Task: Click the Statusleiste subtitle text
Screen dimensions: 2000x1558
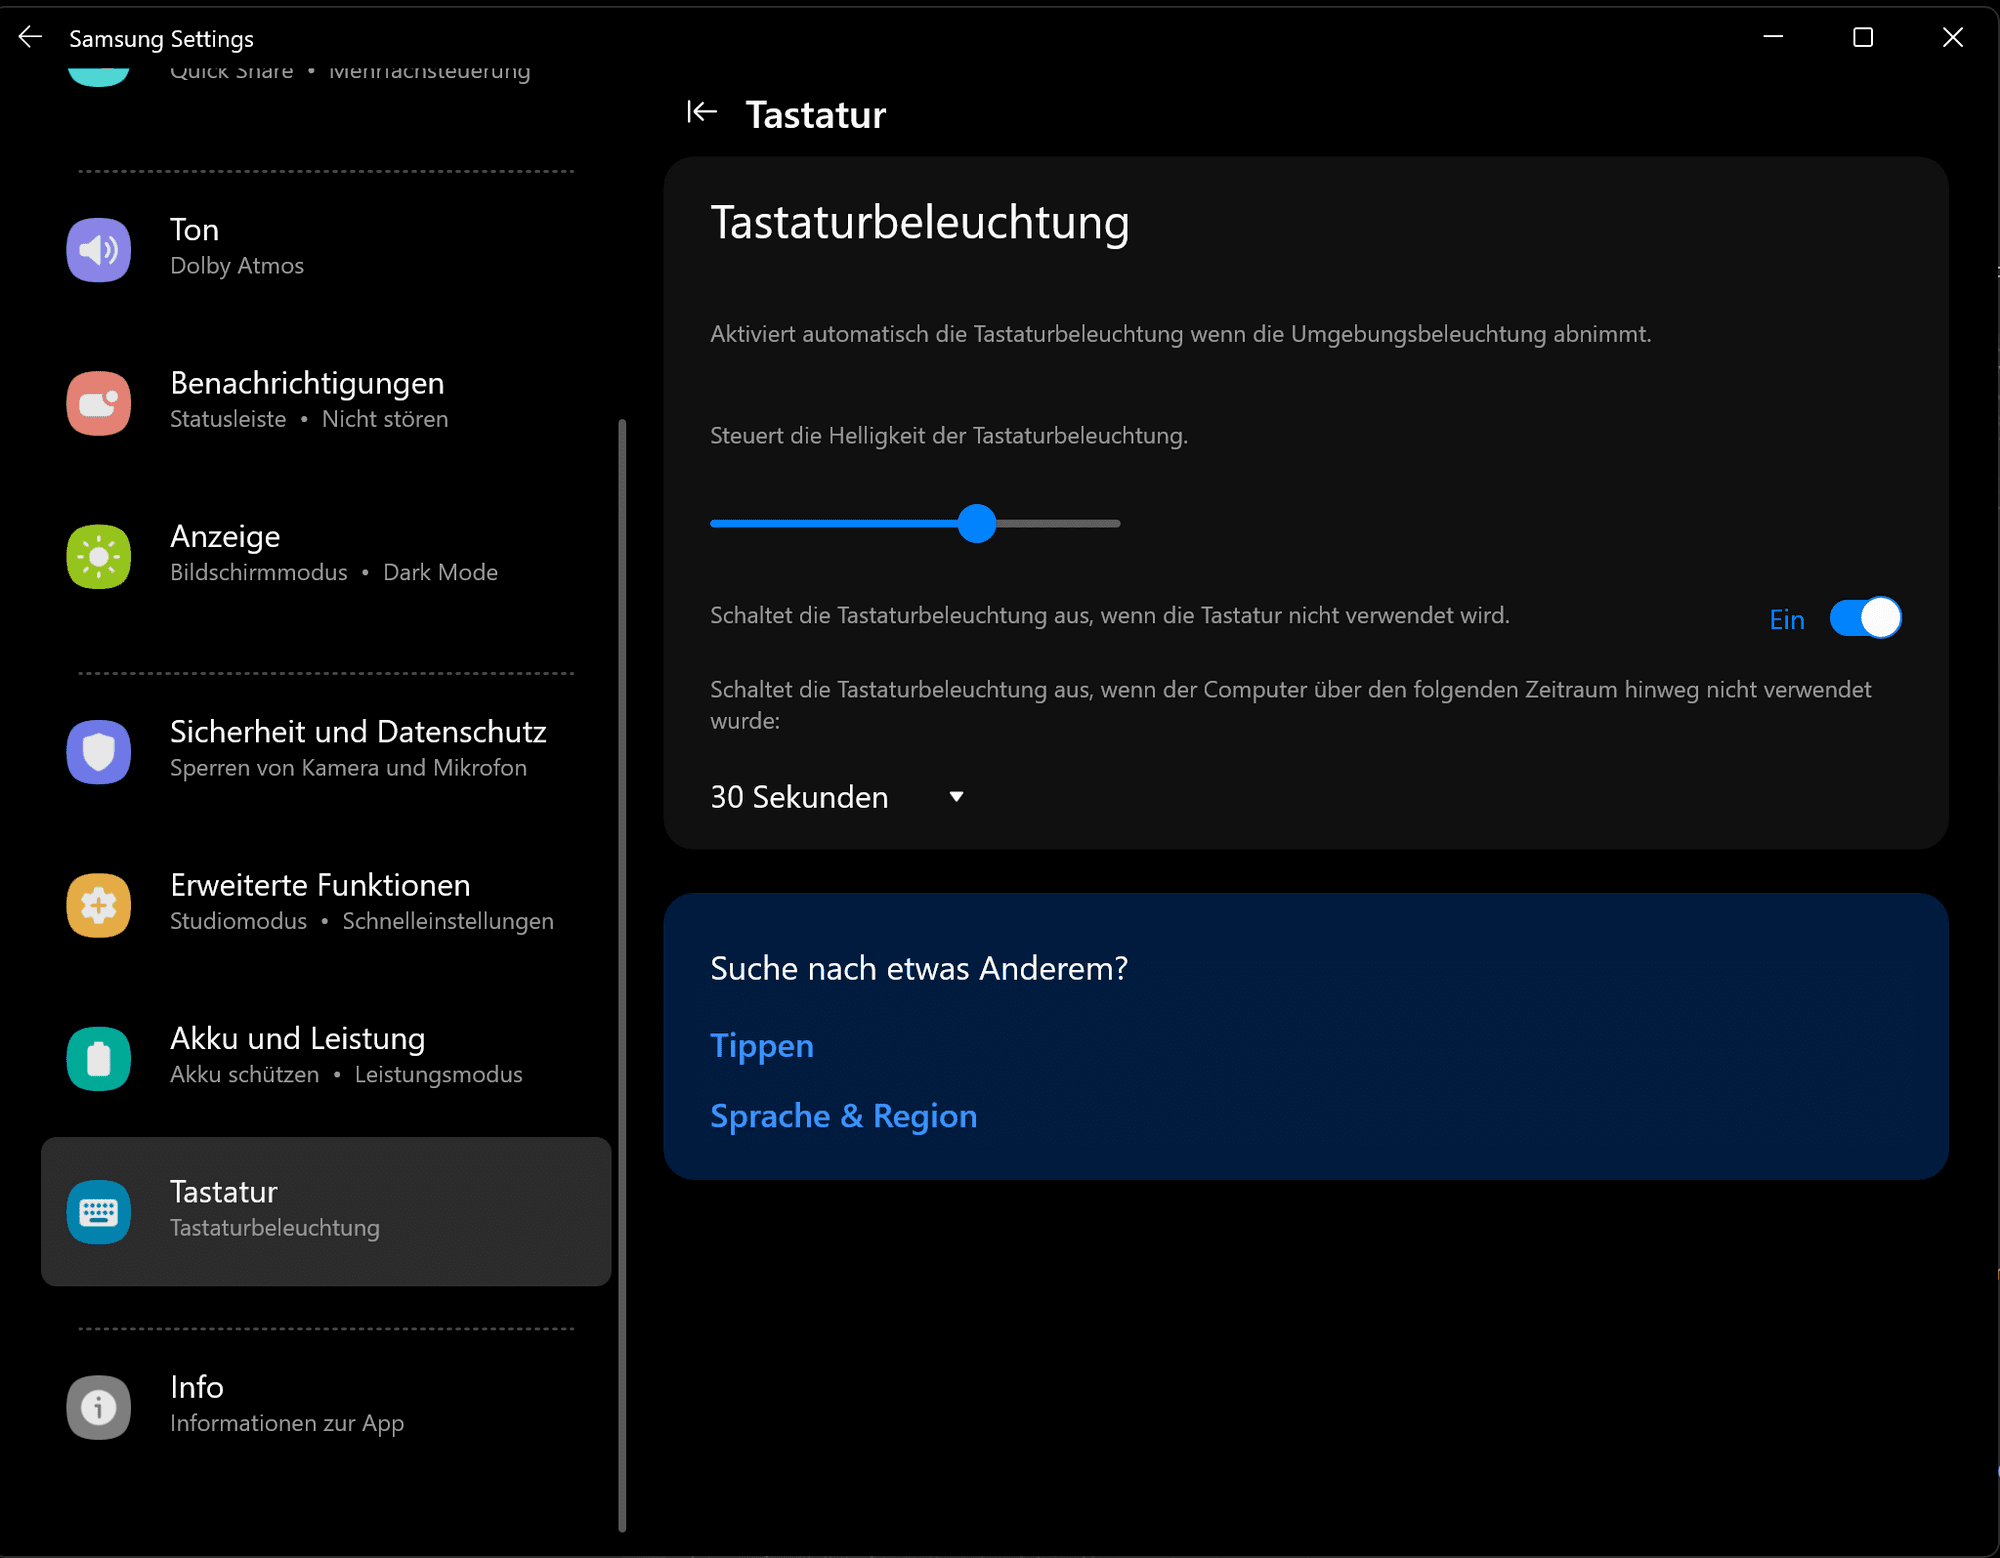Action: click(x=228, y=420)
